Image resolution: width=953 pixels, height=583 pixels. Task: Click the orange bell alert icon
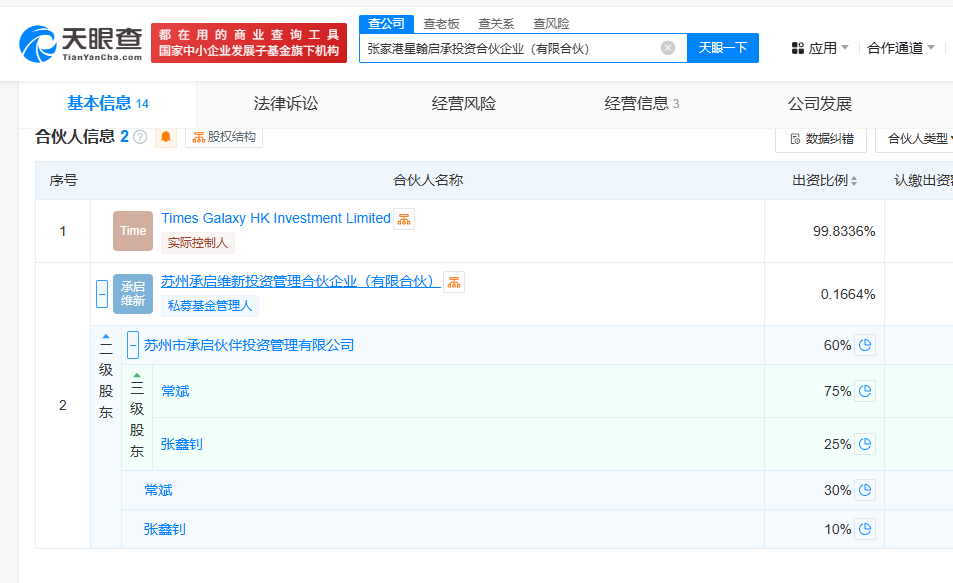coord(166,137)
